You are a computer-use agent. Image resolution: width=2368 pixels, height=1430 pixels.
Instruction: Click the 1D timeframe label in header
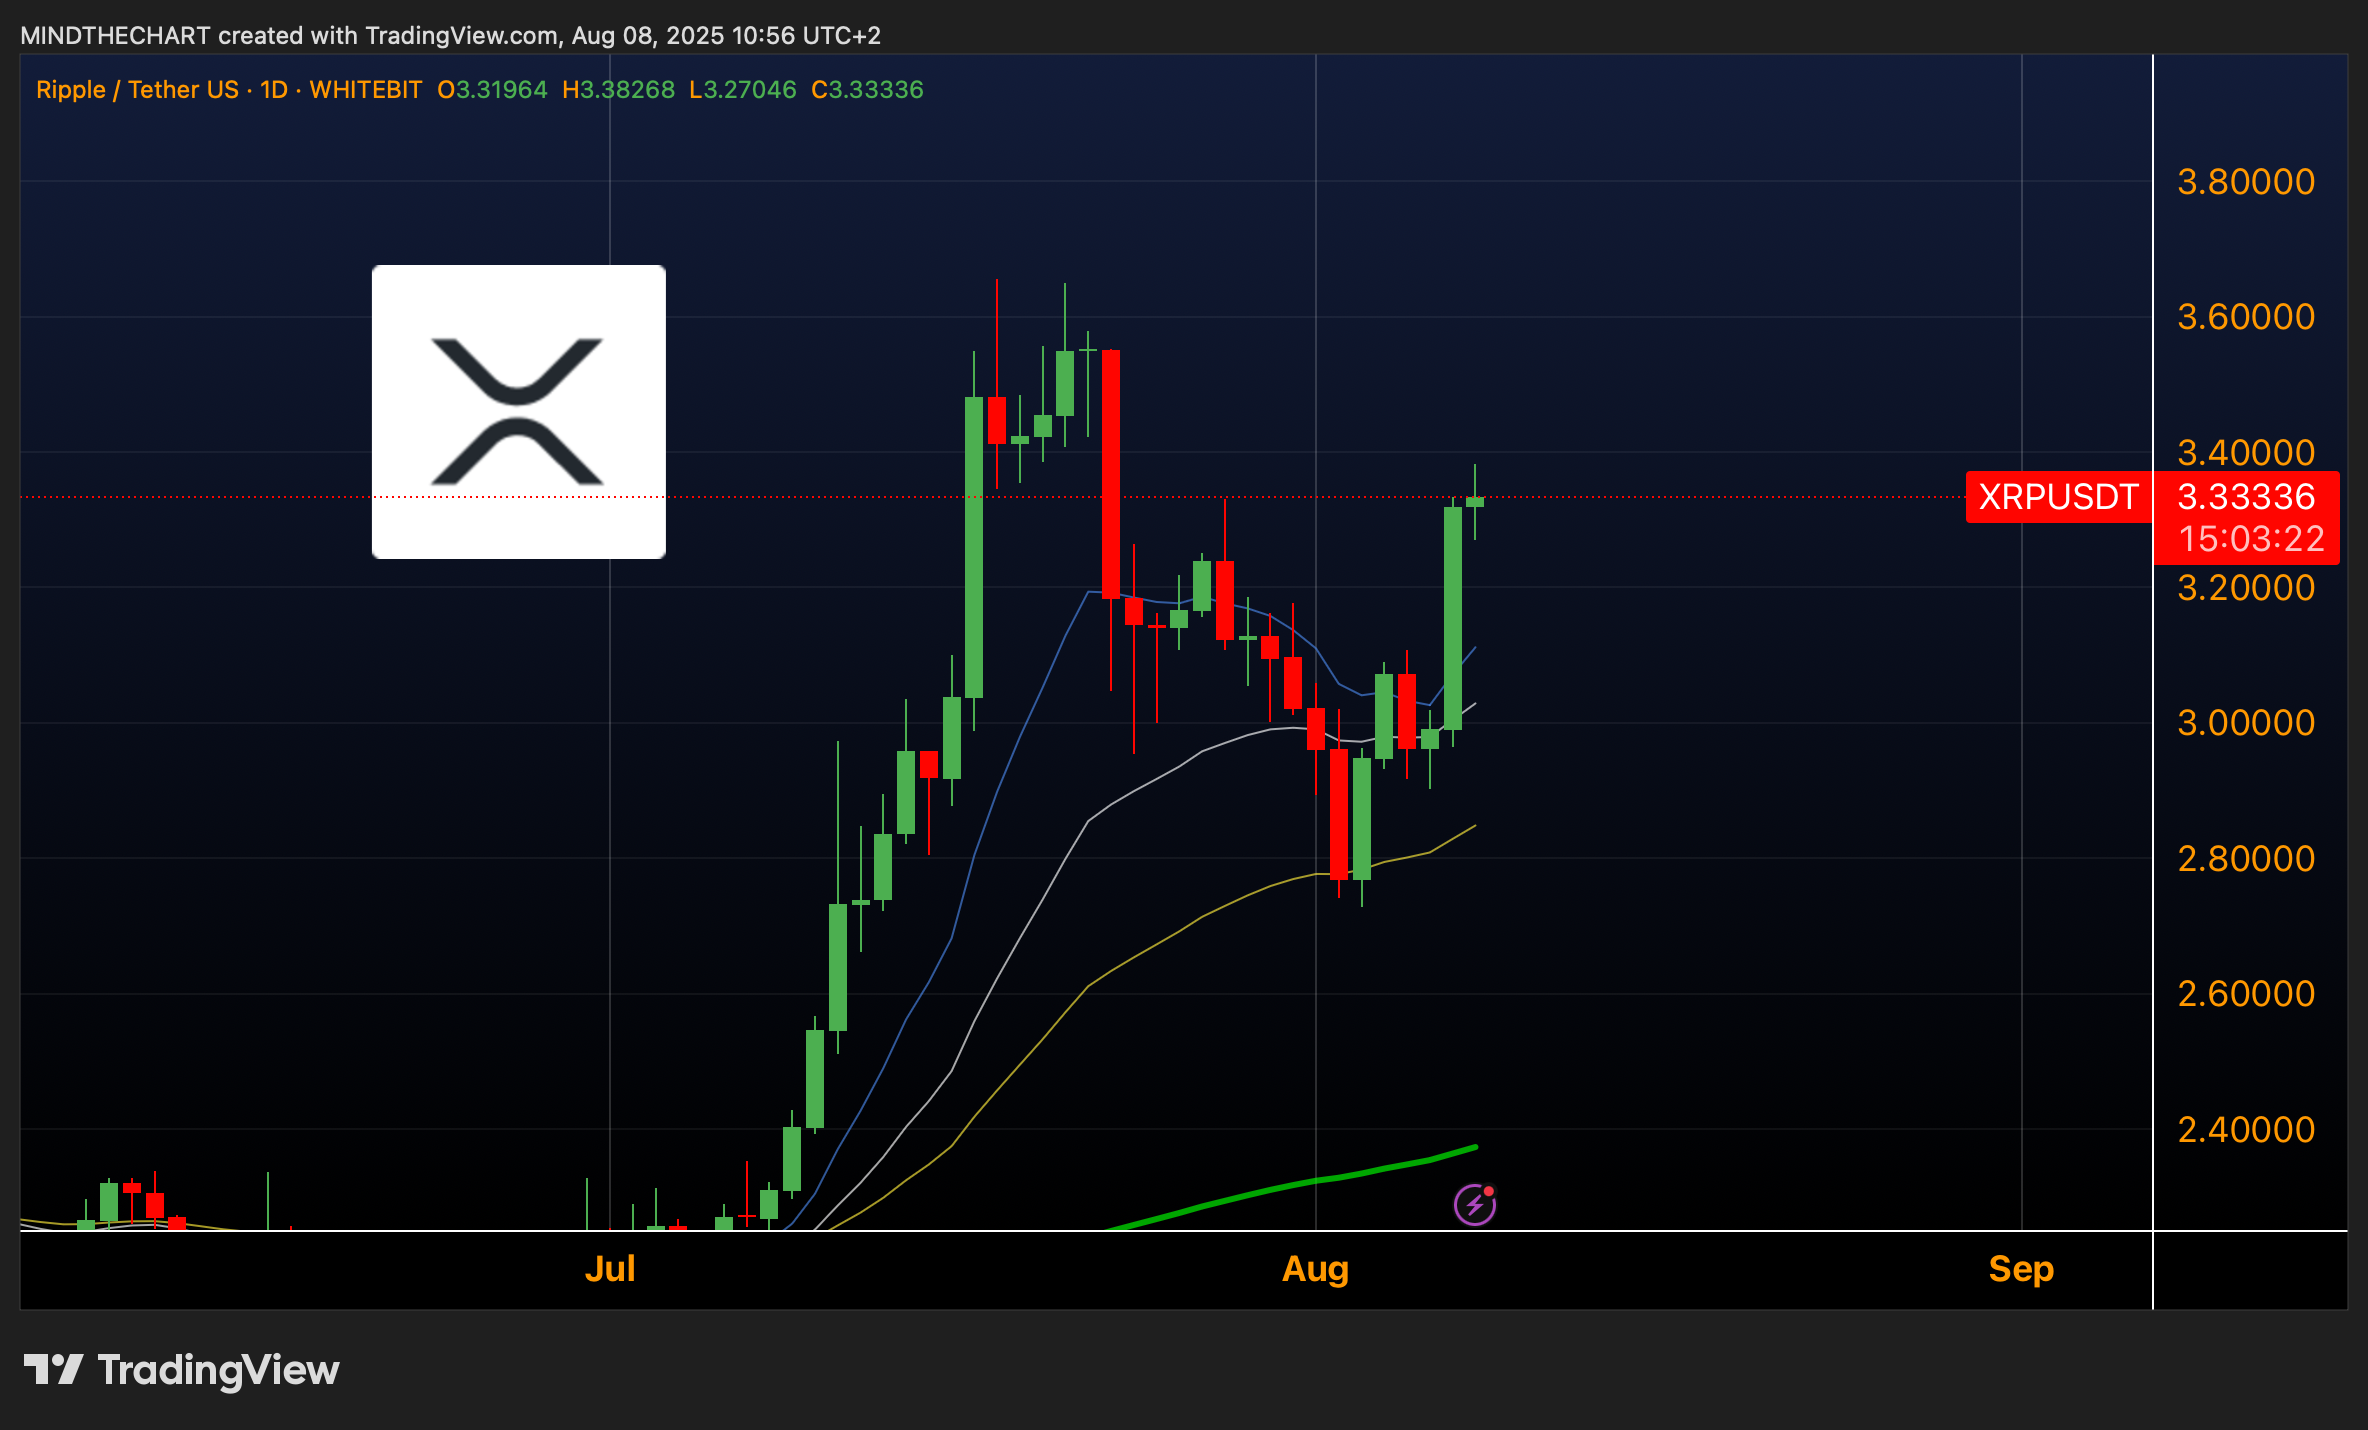274,90
